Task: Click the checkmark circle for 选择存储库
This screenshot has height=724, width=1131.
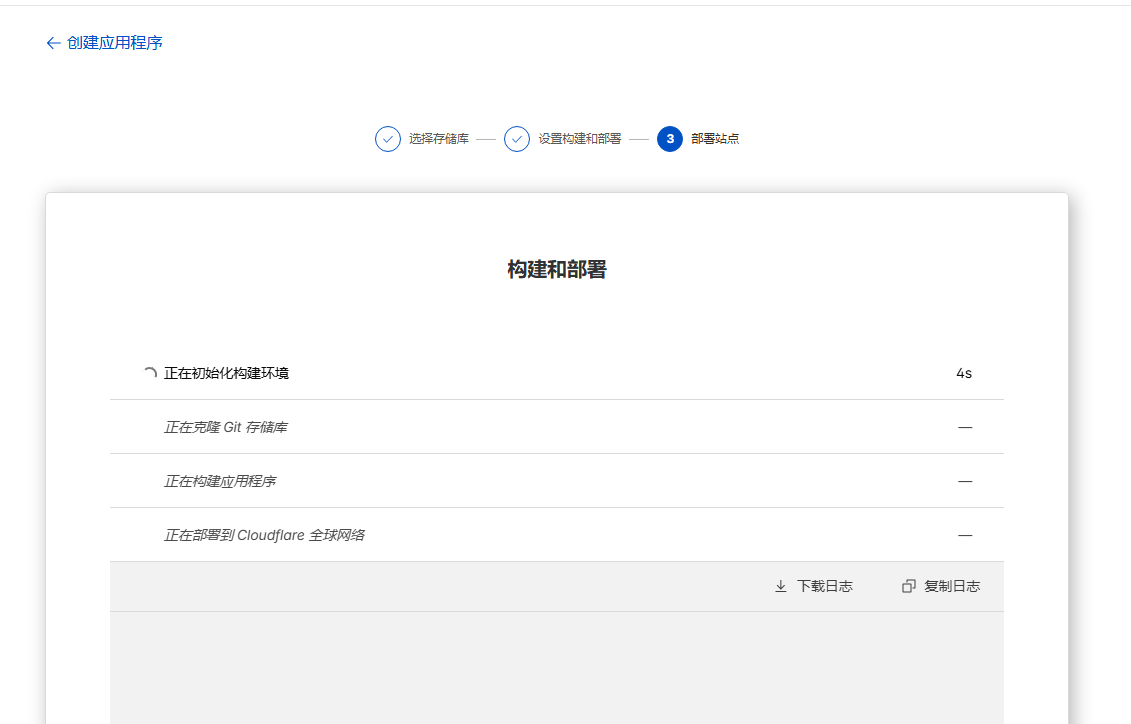Action: tap(388, 139)
